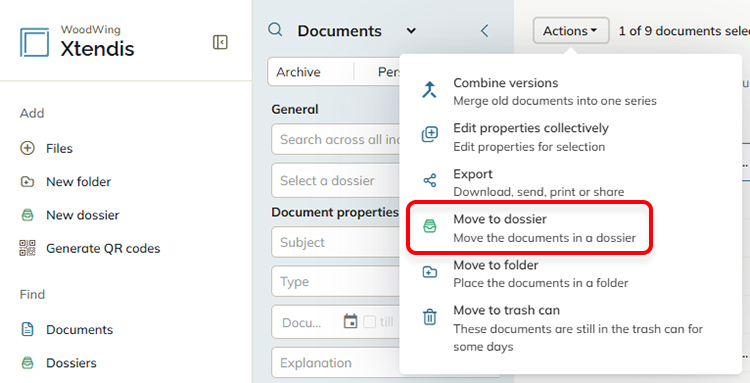
Task: Expand the Documents search type dropdown
Action: coord(411,31)
